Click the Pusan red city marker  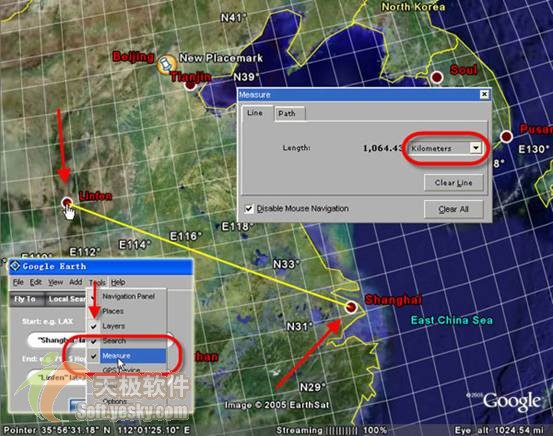pyautogui.click(x=506, y=136)
